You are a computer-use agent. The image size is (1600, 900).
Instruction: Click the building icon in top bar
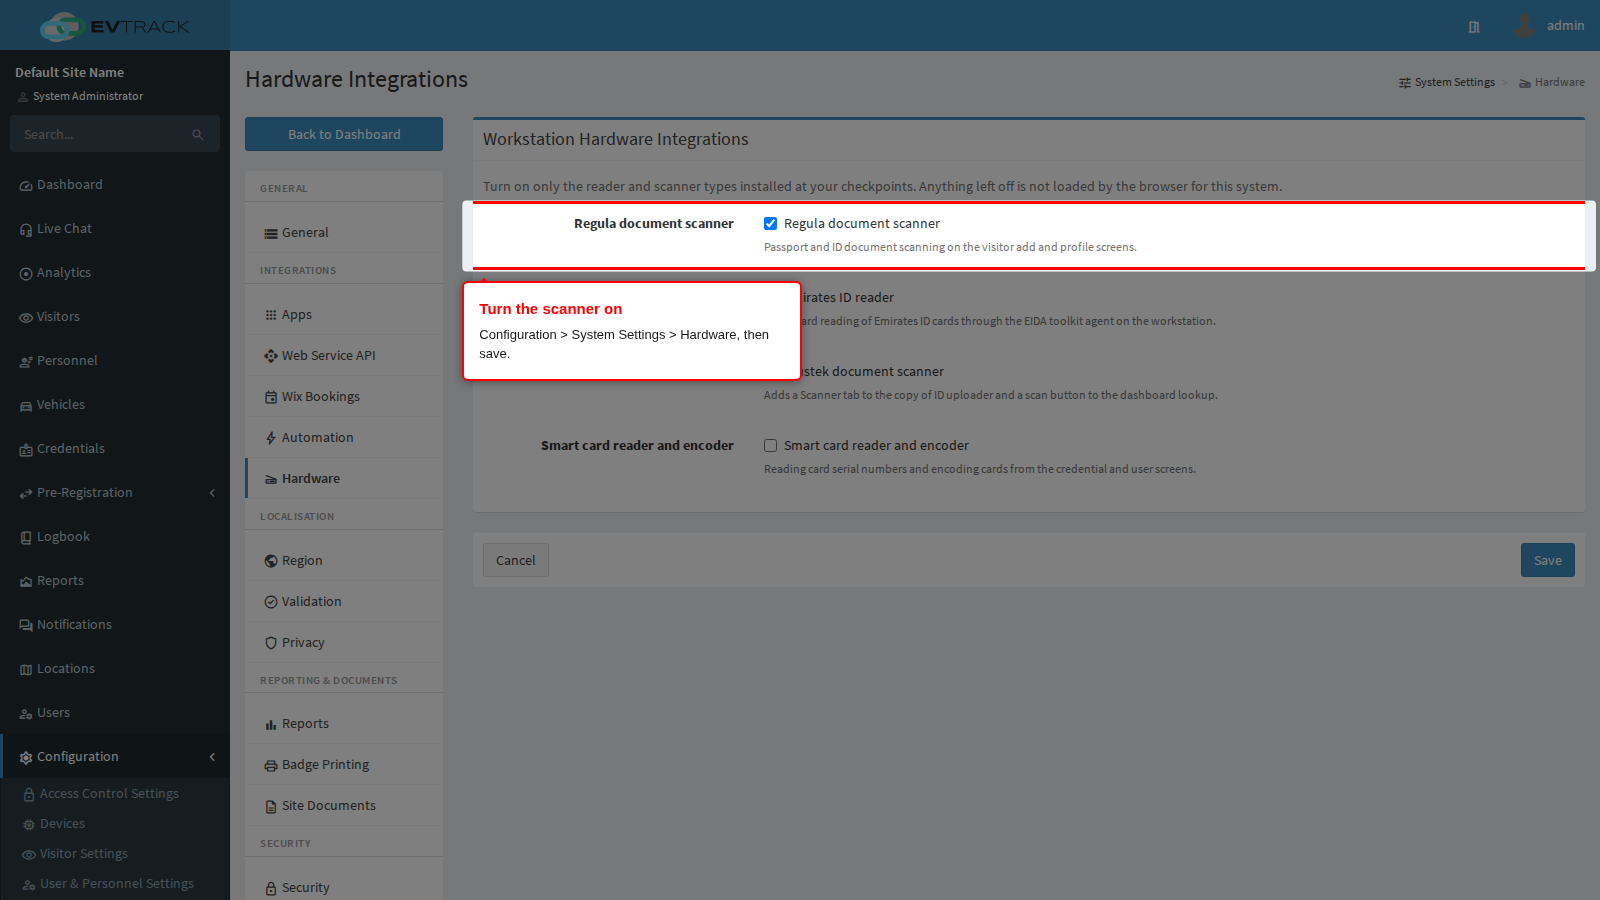1474,27
